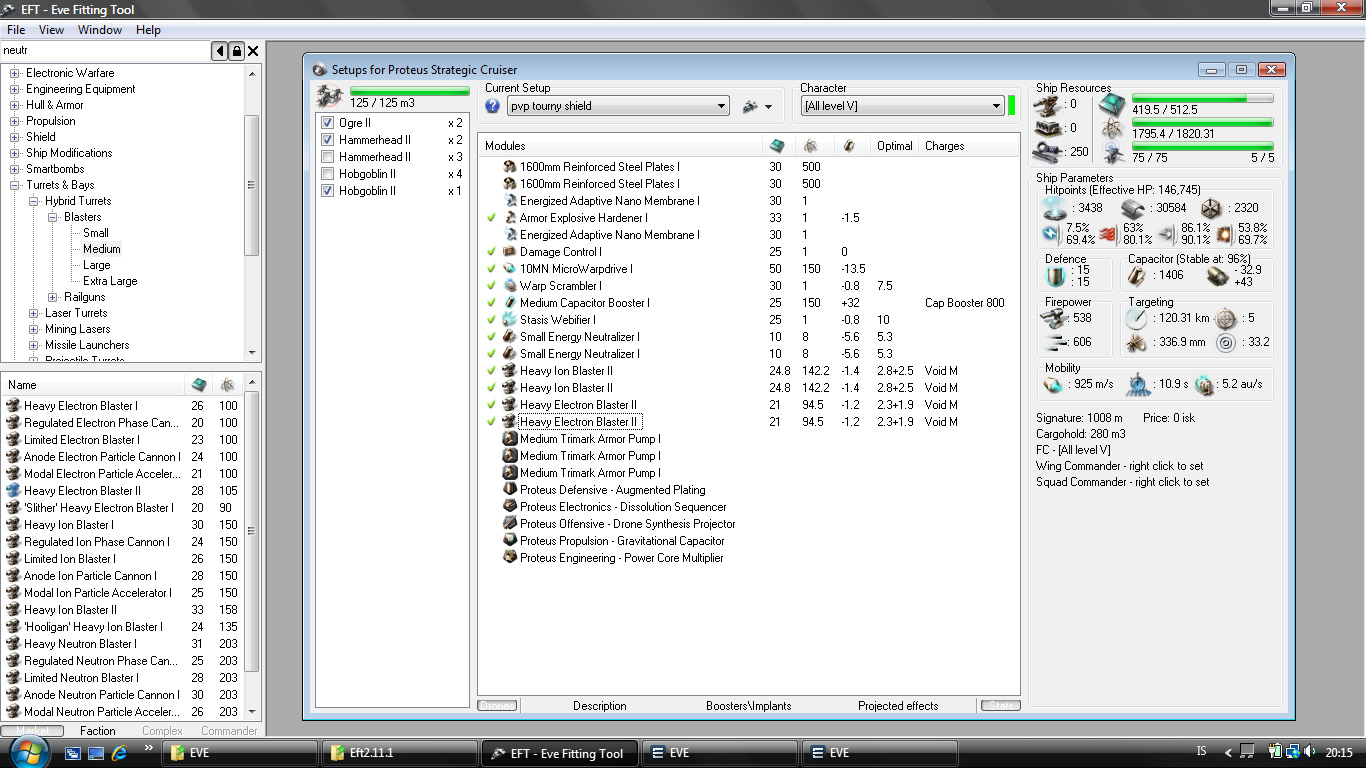Click the Boosters\Implants button
Image resolution: width=1366 pixels, height=768 pixels.
(748, 706)
